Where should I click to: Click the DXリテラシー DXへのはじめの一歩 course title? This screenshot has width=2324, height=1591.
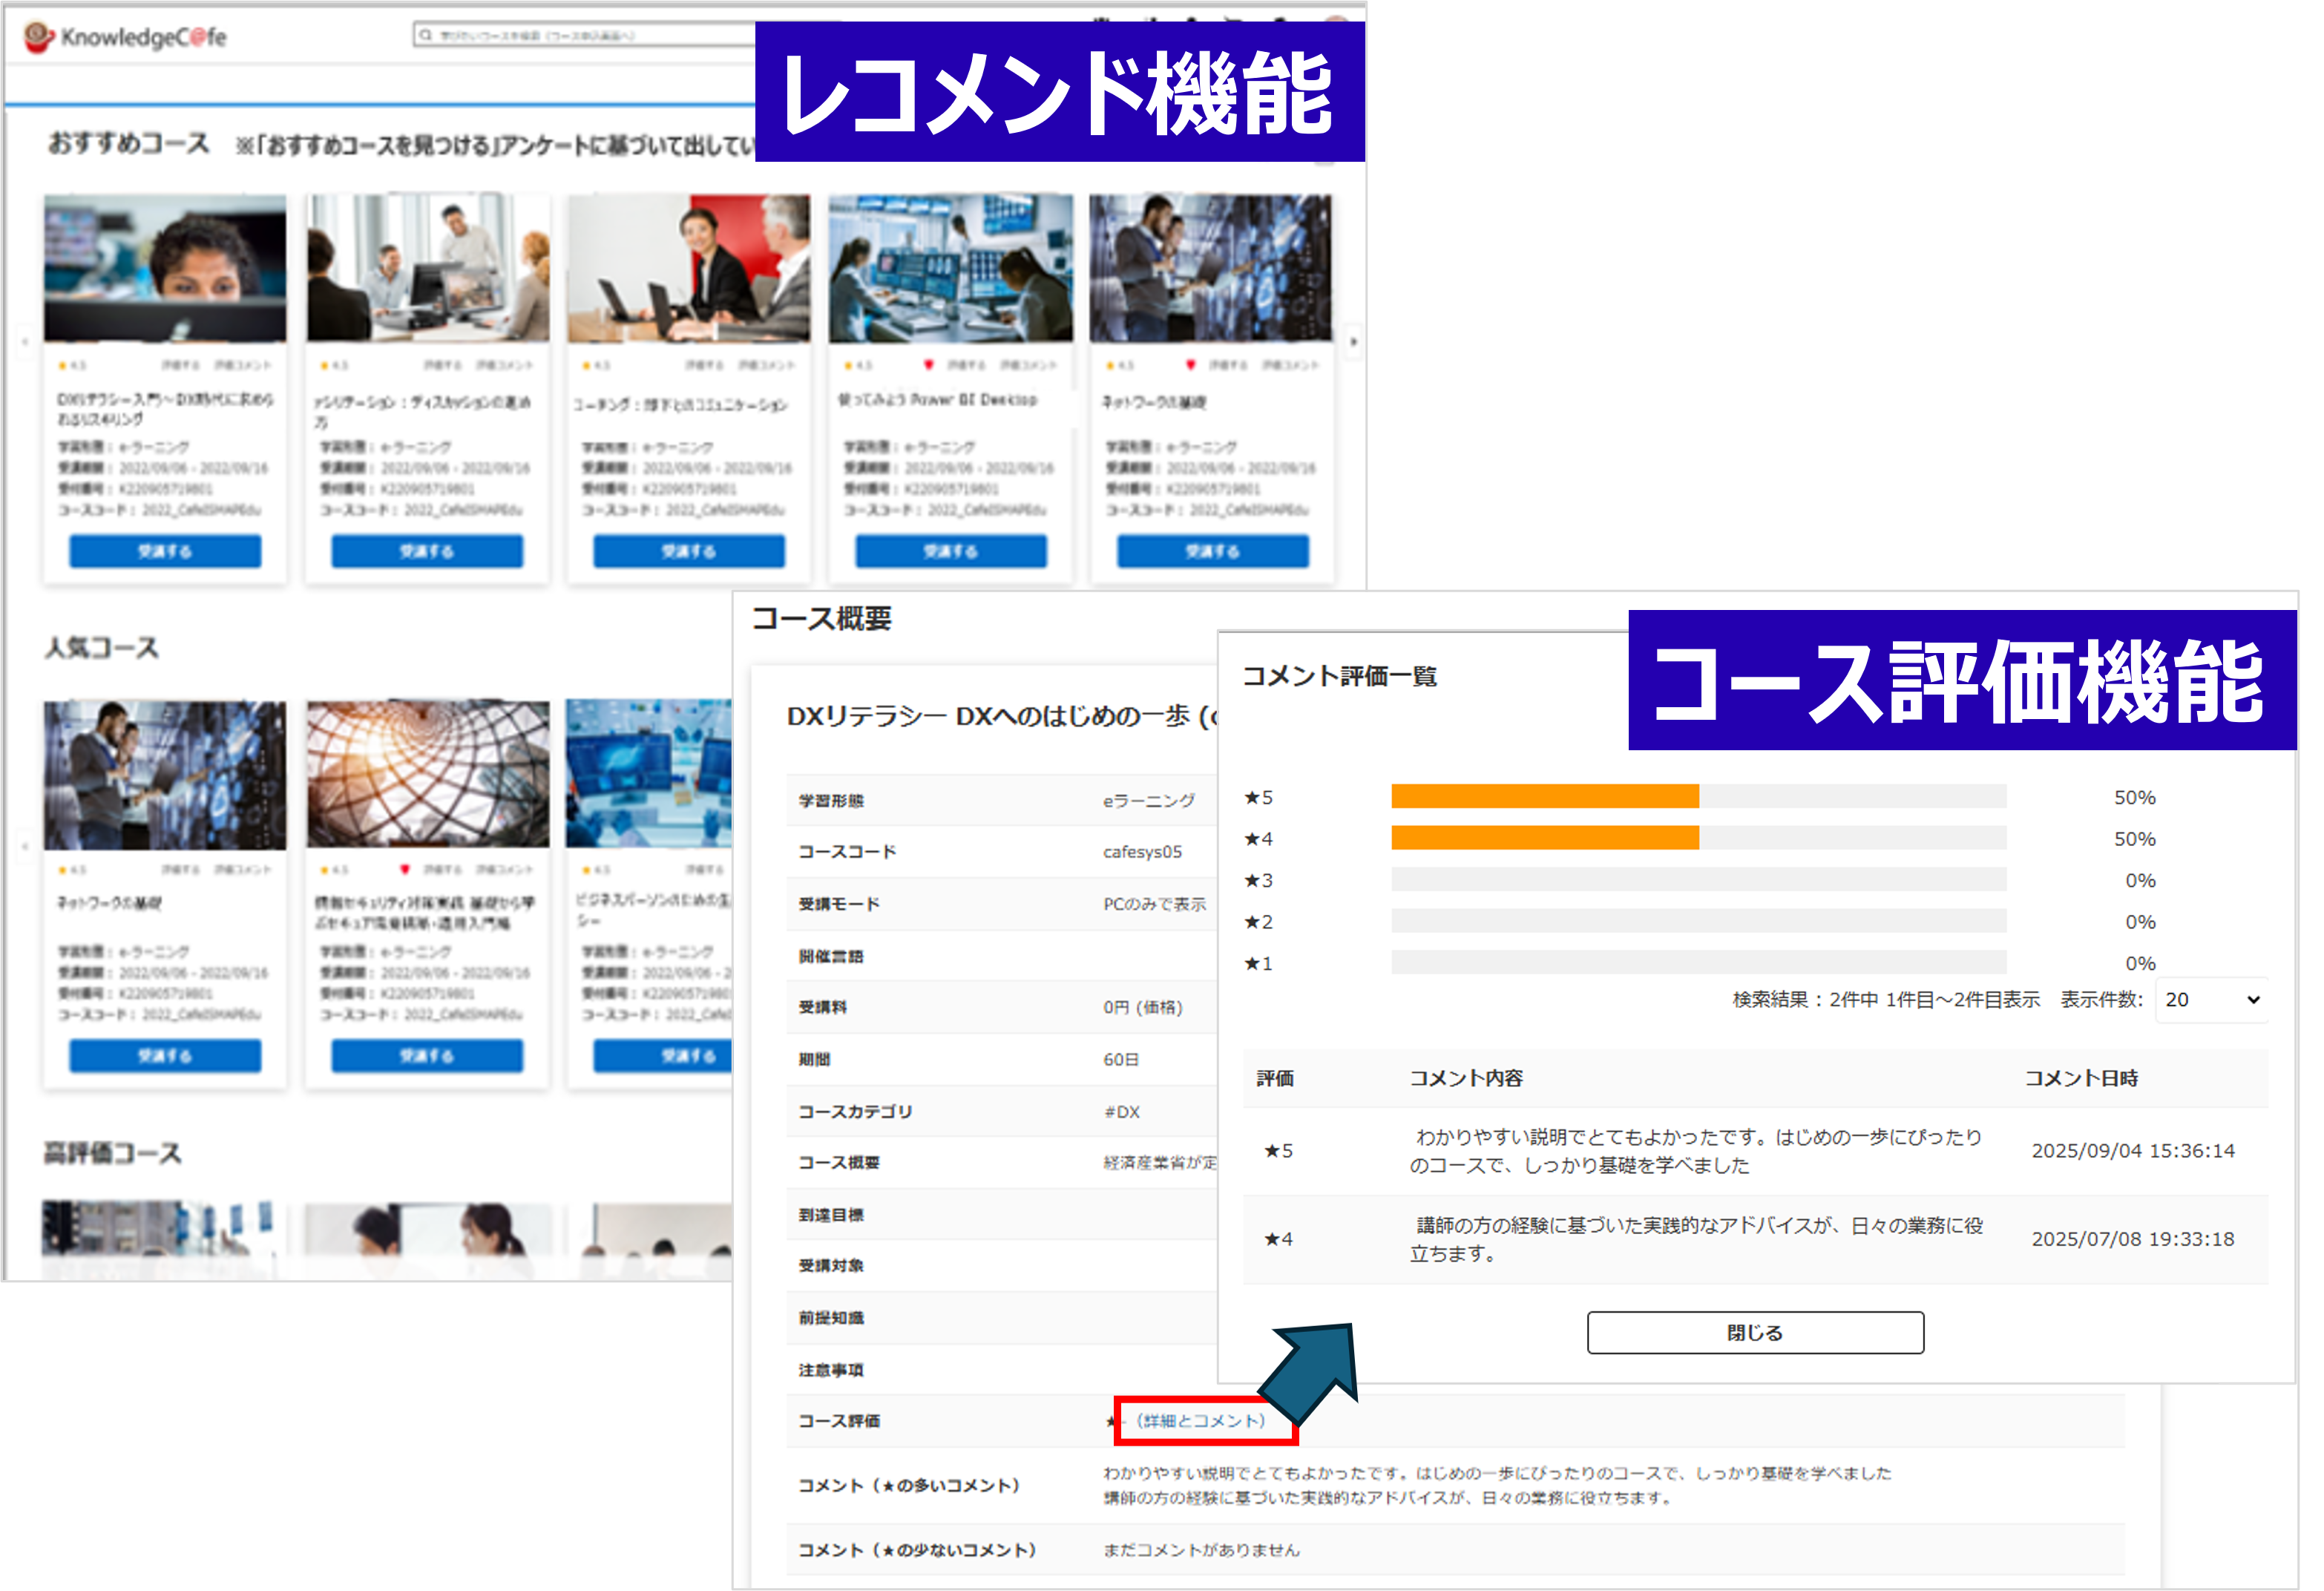pyautogui.click(x=1001, y=716)
